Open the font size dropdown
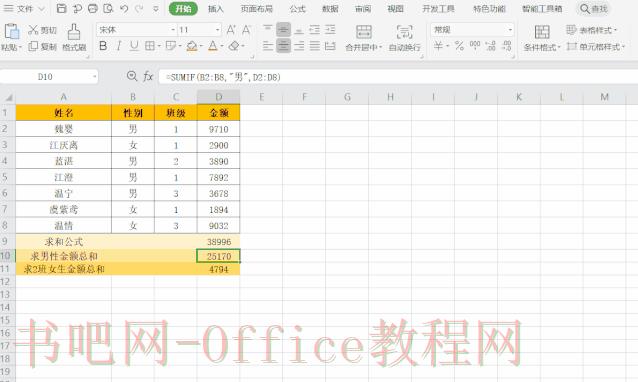This screenshot has width=638, height=382. [217, 30]
